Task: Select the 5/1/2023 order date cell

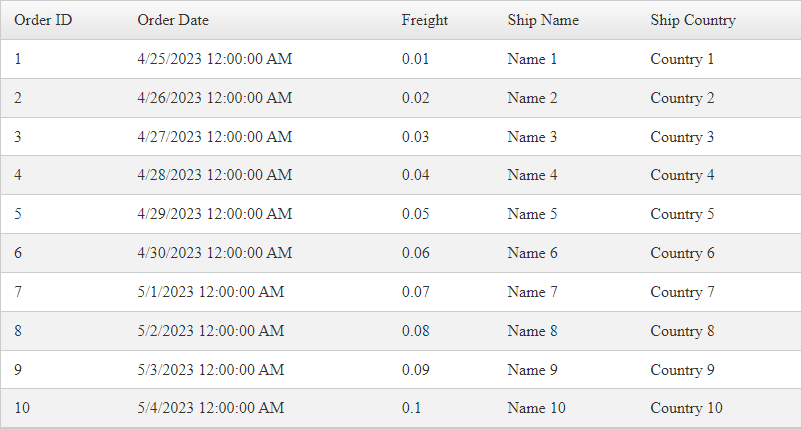Action: (210, 293)
